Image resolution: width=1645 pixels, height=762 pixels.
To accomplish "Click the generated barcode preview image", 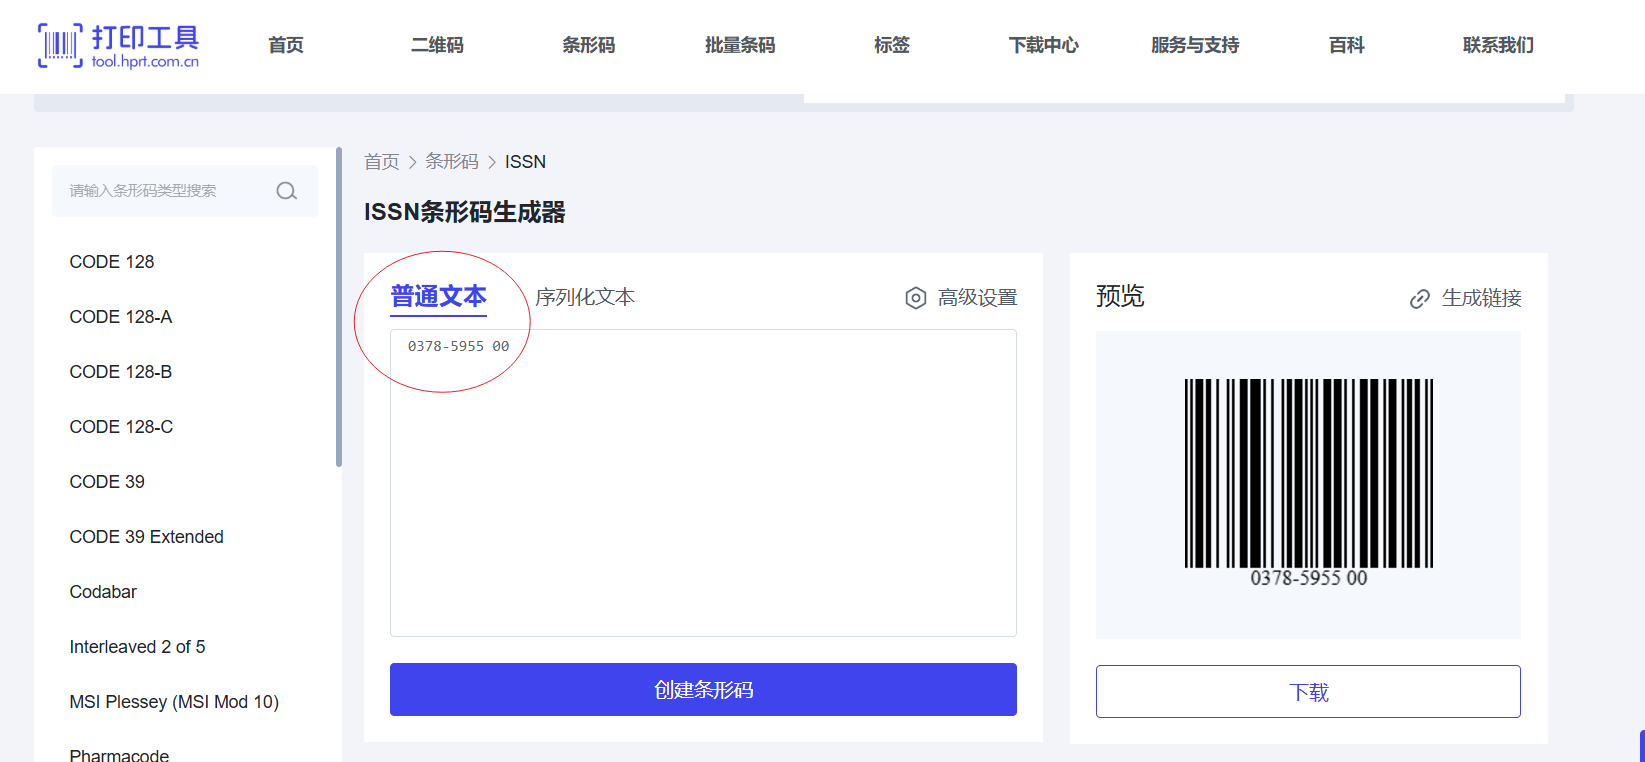I will 1308,484.
